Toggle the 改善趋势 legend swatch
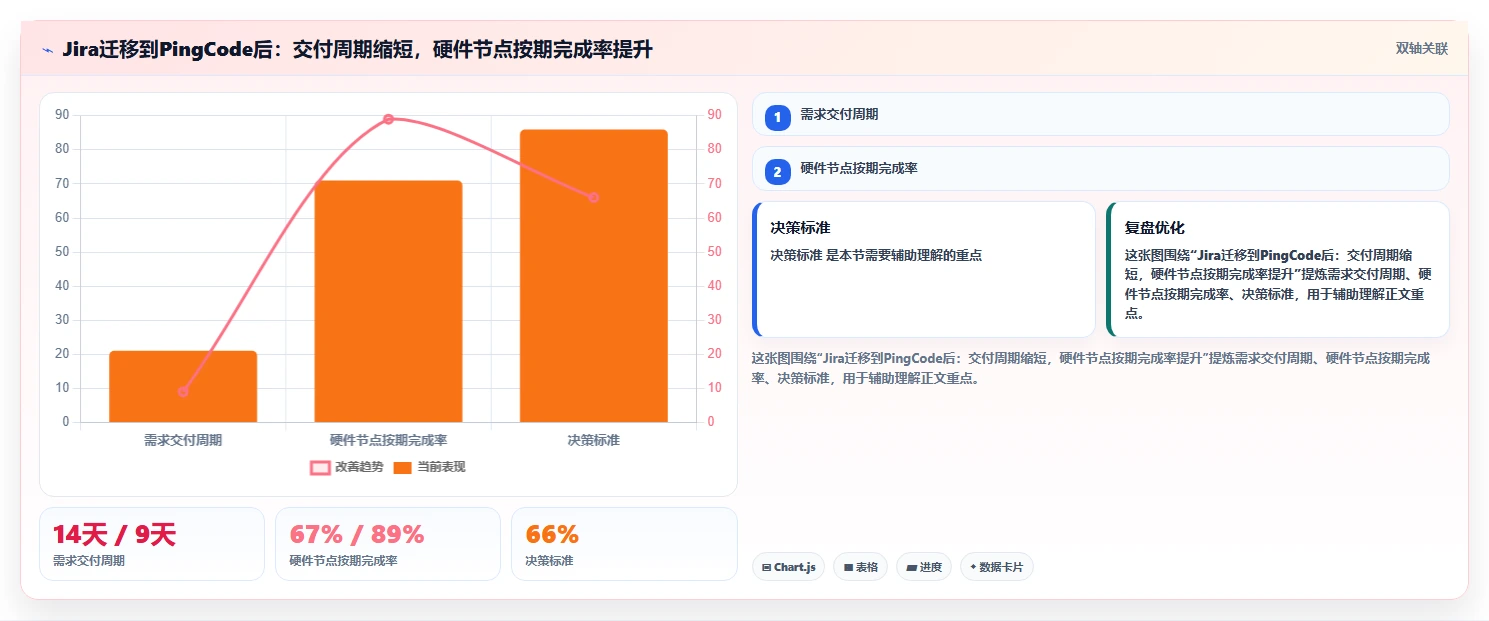Image resolution: width=1489 pixels, height=621 pixels. (x=321, y=467)
